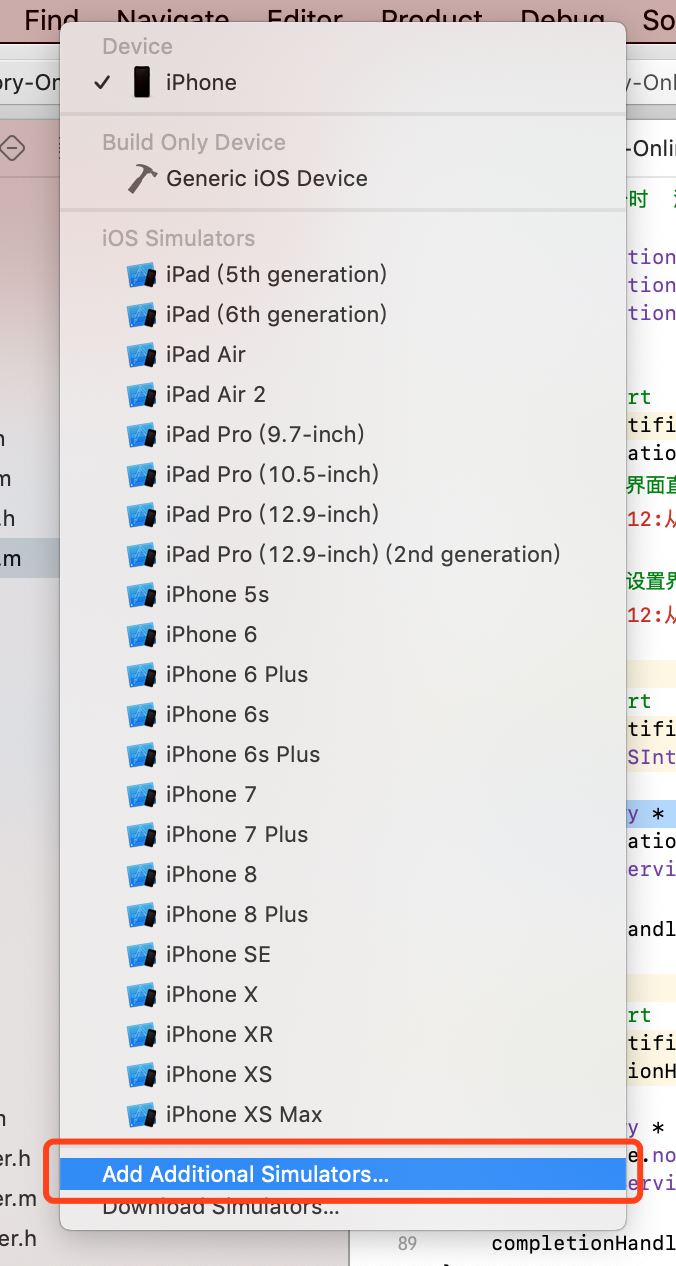Choose the iPhone 5s simulator

343,594
